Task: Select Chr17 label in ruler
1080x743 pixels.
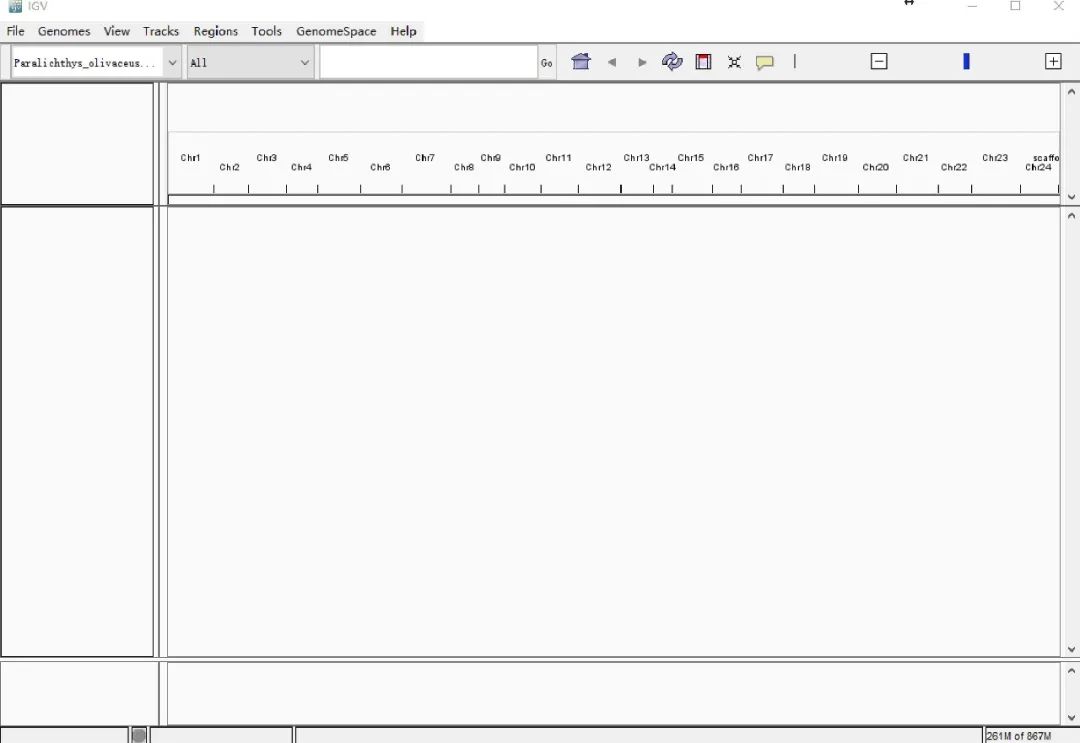Action: point(760,158)
